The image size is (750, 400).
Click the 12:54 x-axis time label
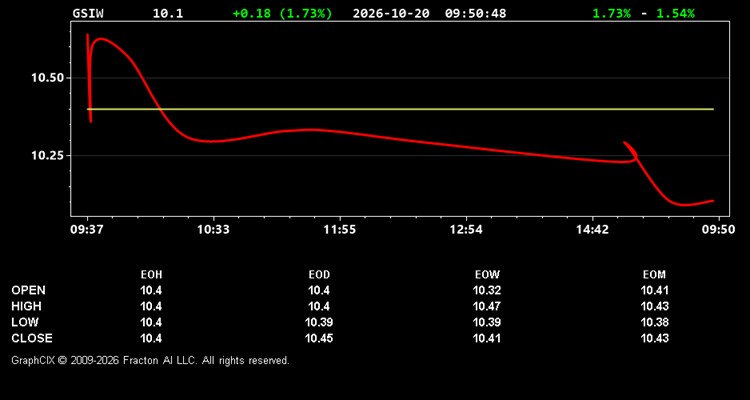pos(466,230)
